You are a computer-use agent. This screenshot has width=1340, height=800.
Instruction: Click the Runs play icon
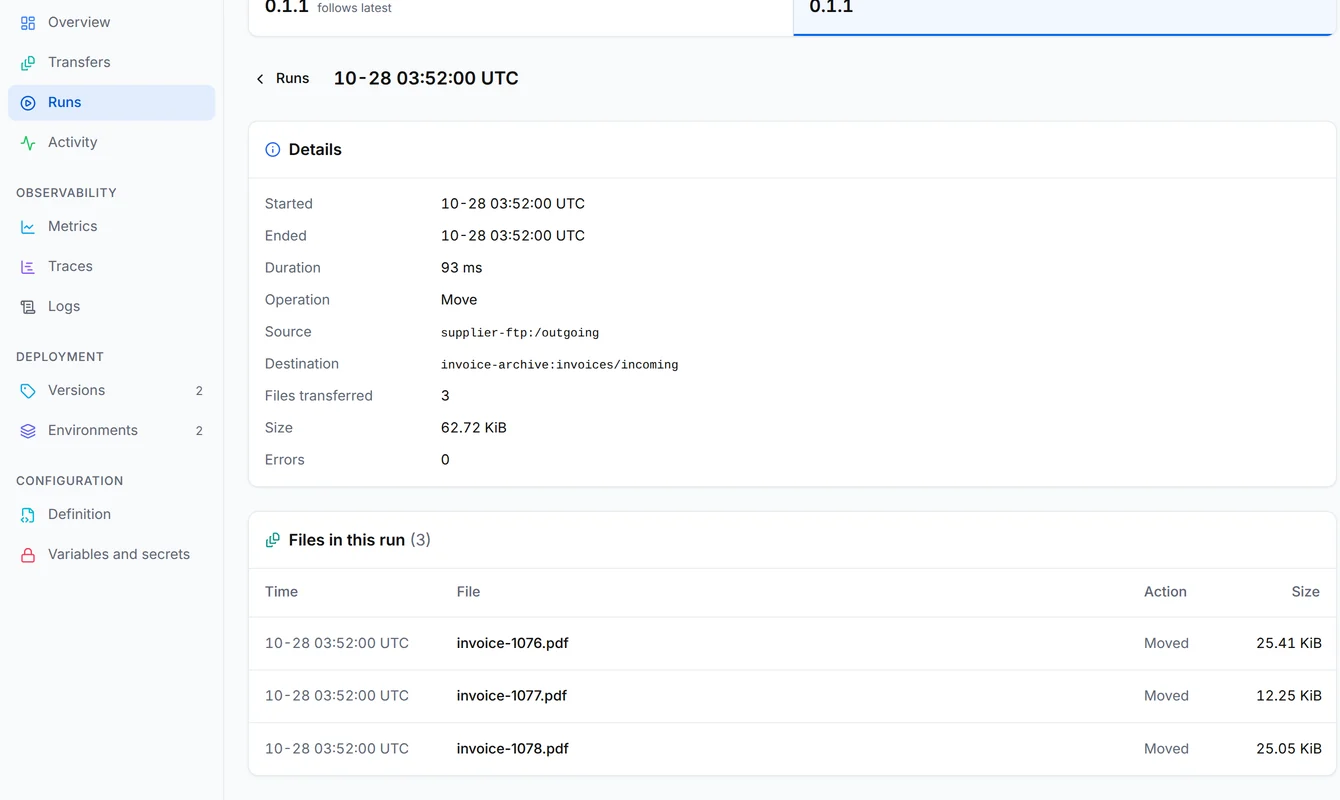(x=28, y=102)
